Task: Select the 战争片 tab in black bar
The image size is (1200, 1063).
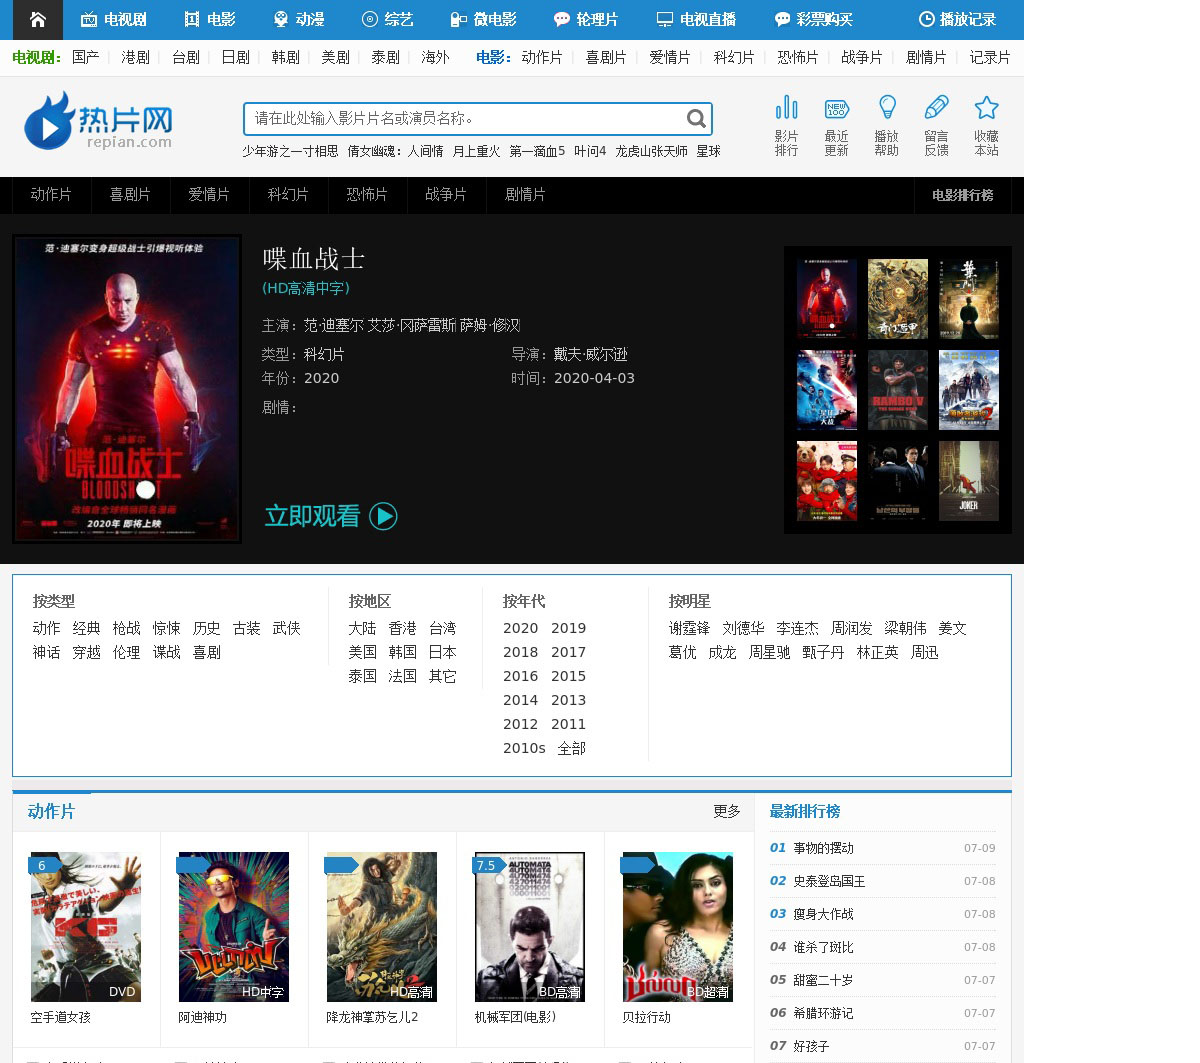Action: 446,195
